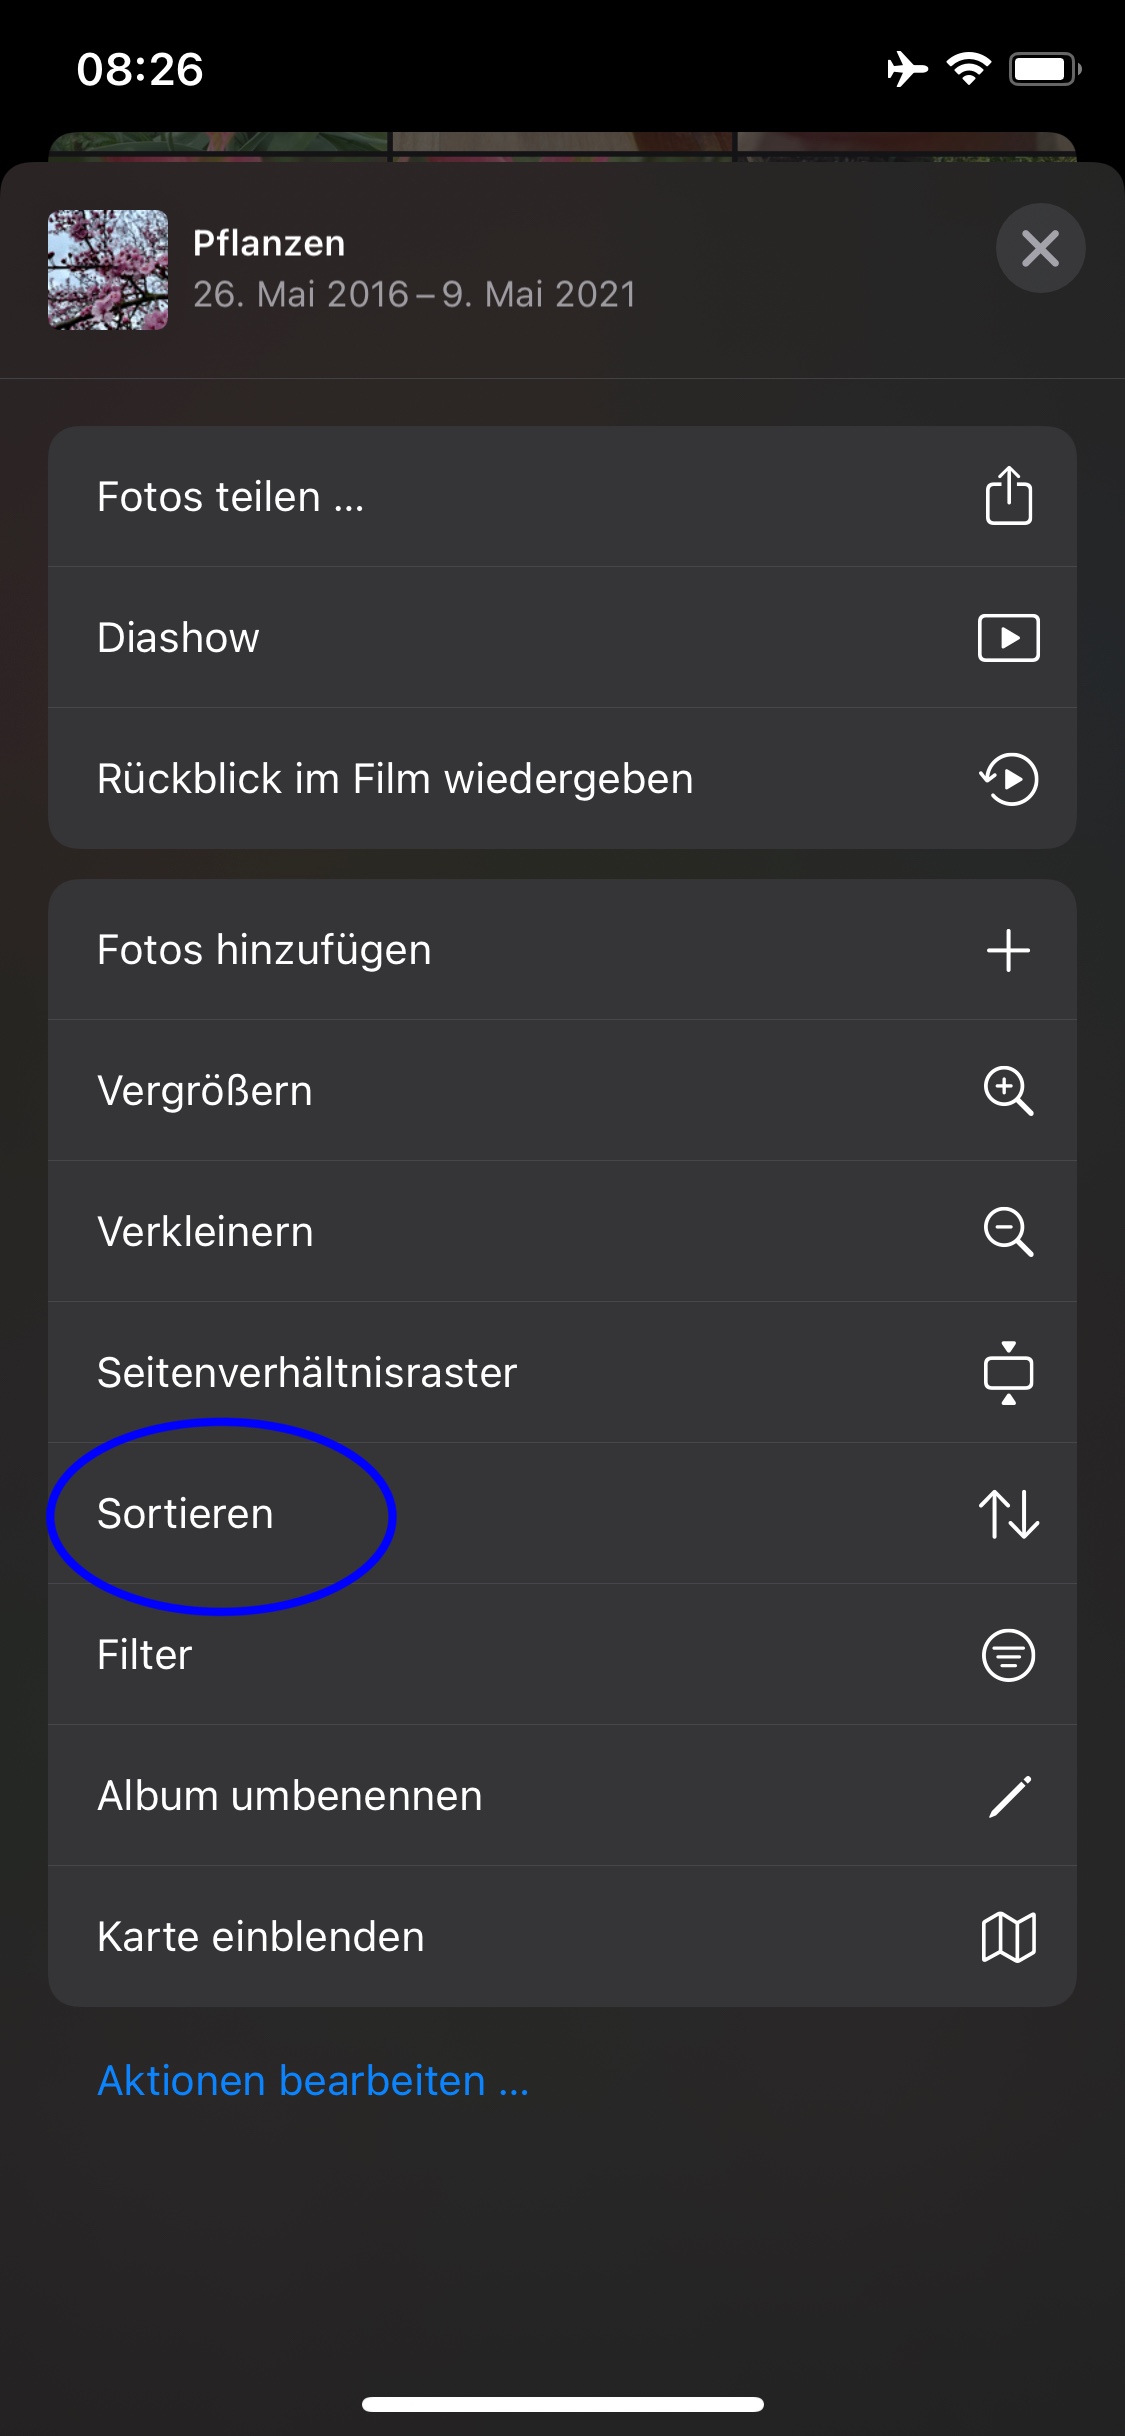Tap the plus icon for Fotos hinzufügen
This screenshot has width=1125, height=2436.
tap(1008, 950)
